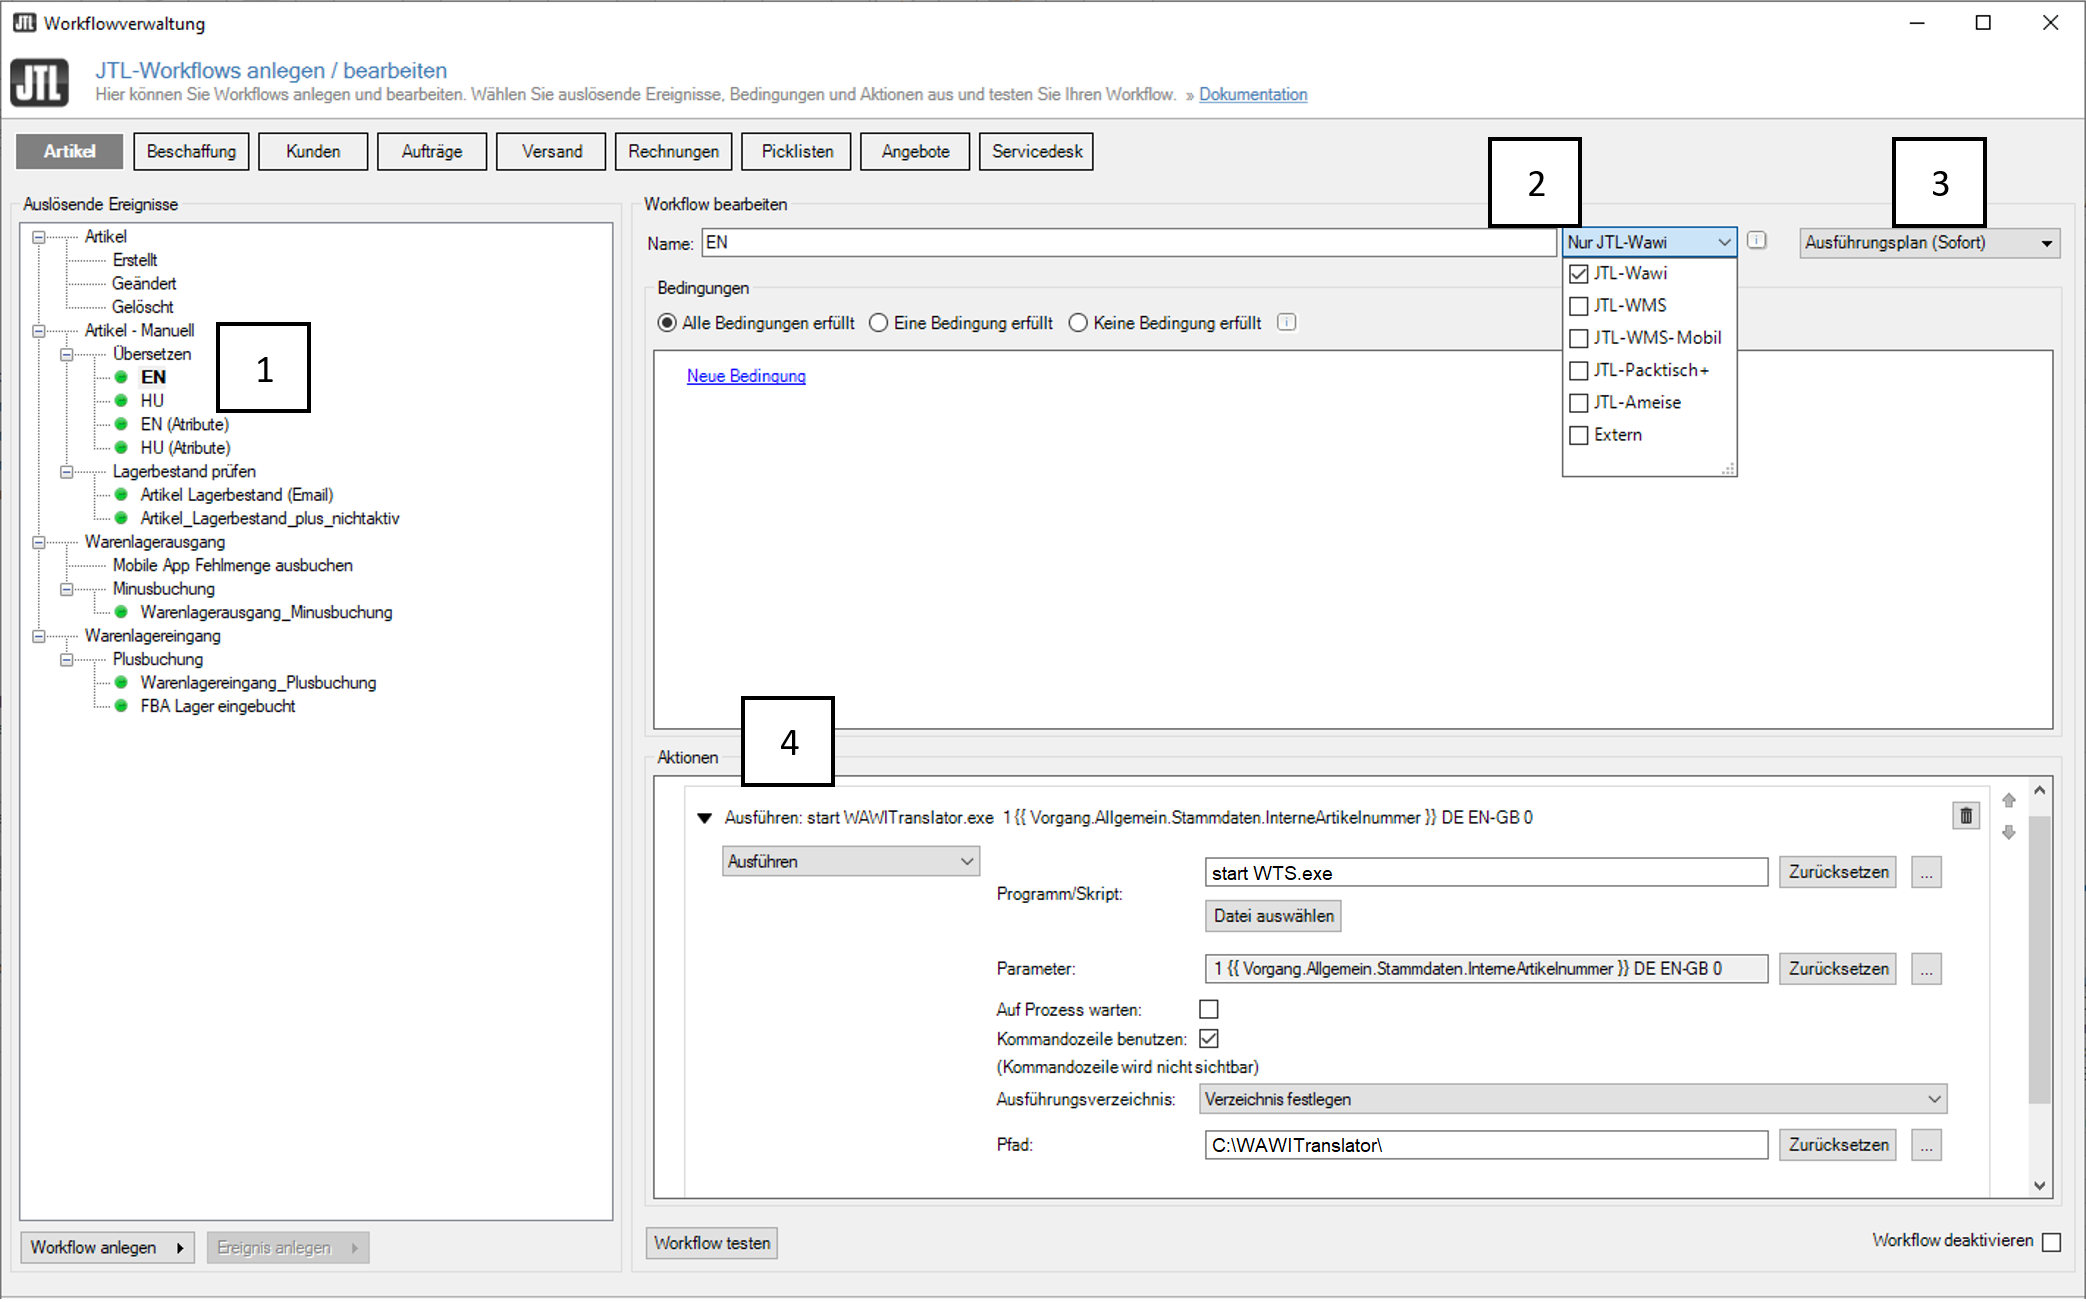Select green status dot of Warenlagereingang_Plusbuchung
2086x1302 pixels.
click(121, 682)
